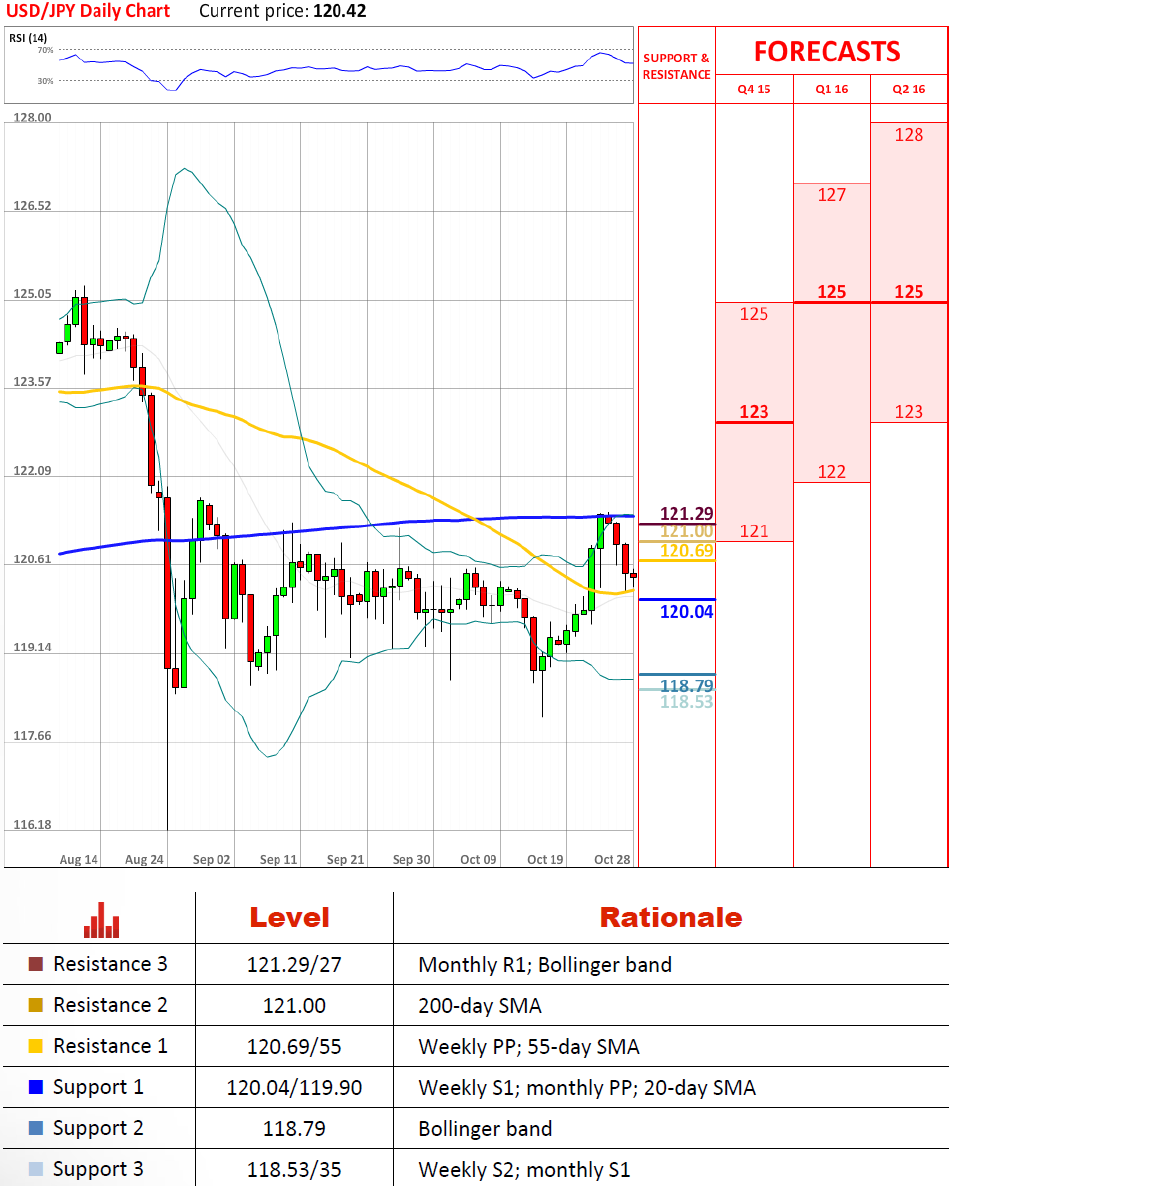Click the 116.18 price axis label

point(33,824)
